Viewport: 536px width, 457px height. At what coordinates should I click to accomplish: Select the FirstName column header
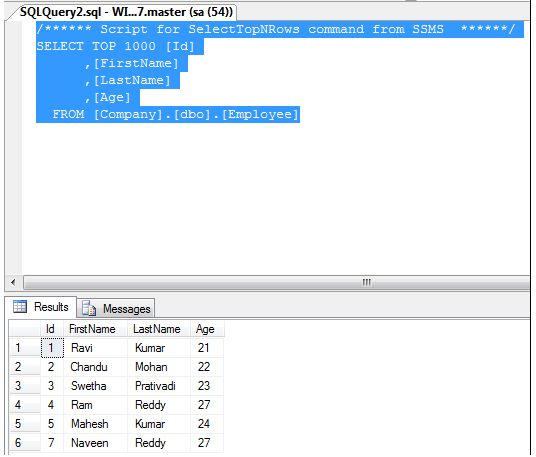(95, 329)
